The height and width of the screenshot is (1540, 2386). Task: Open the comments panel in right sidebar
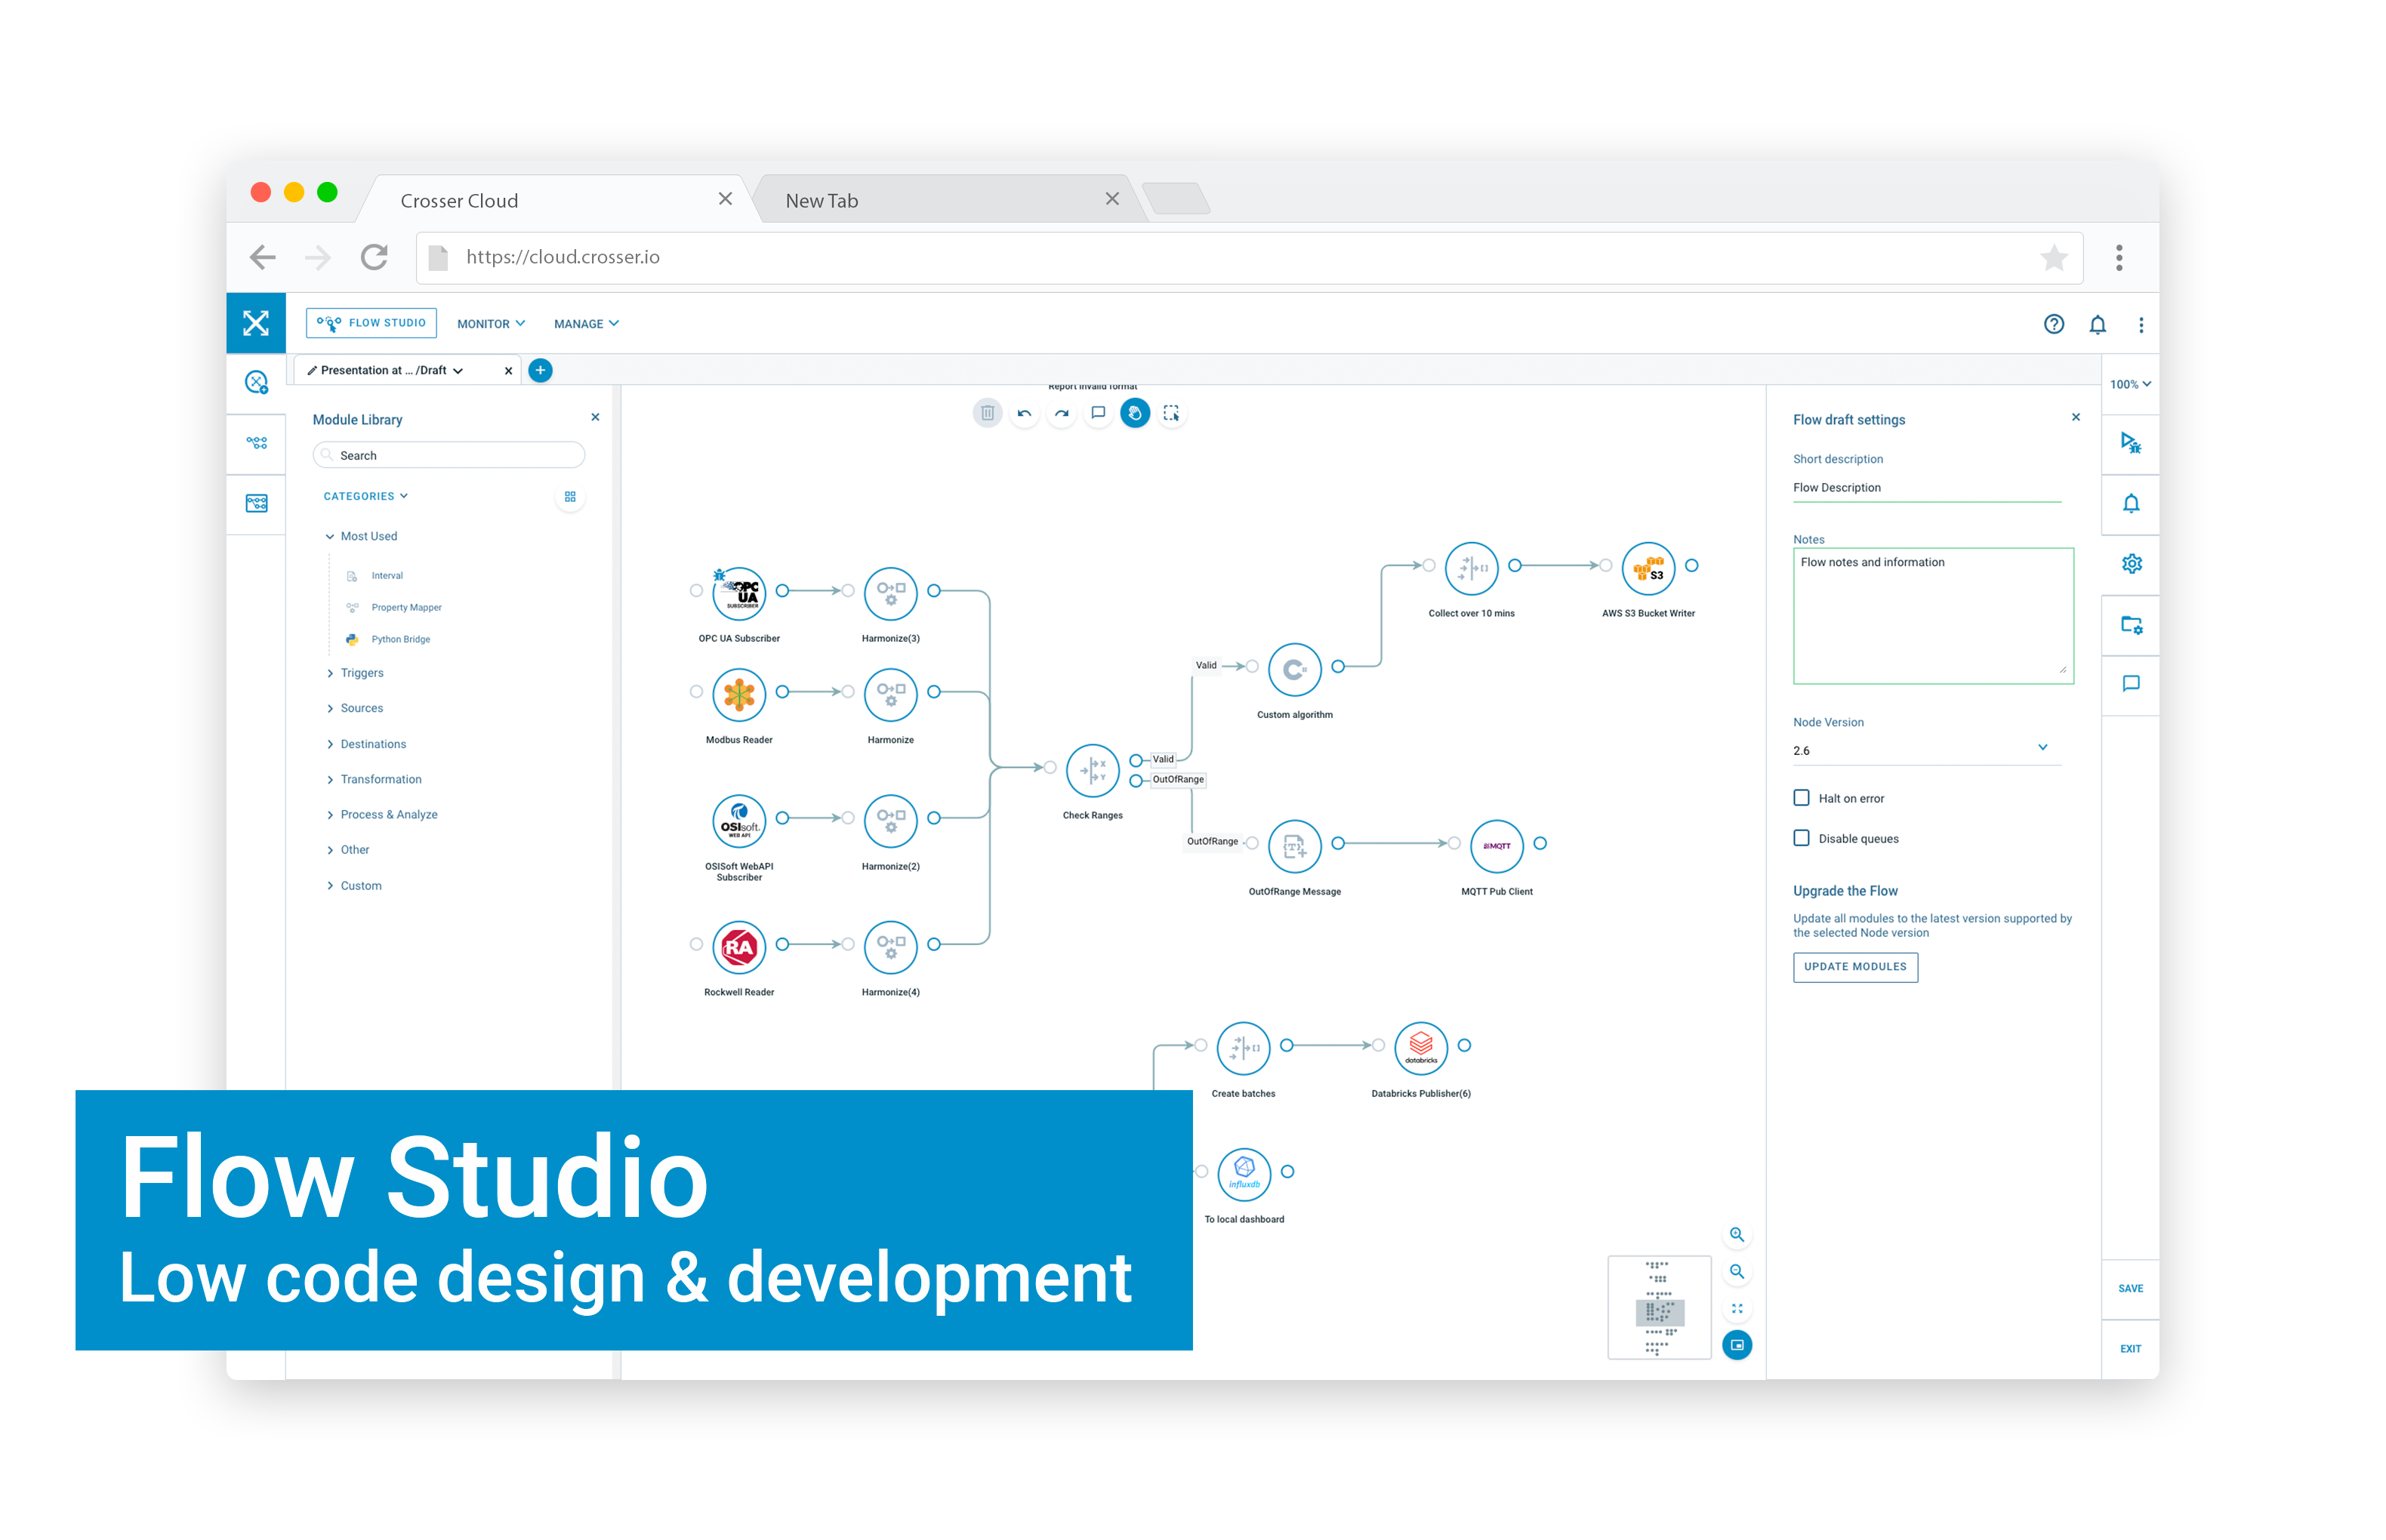coord(2131,684)
